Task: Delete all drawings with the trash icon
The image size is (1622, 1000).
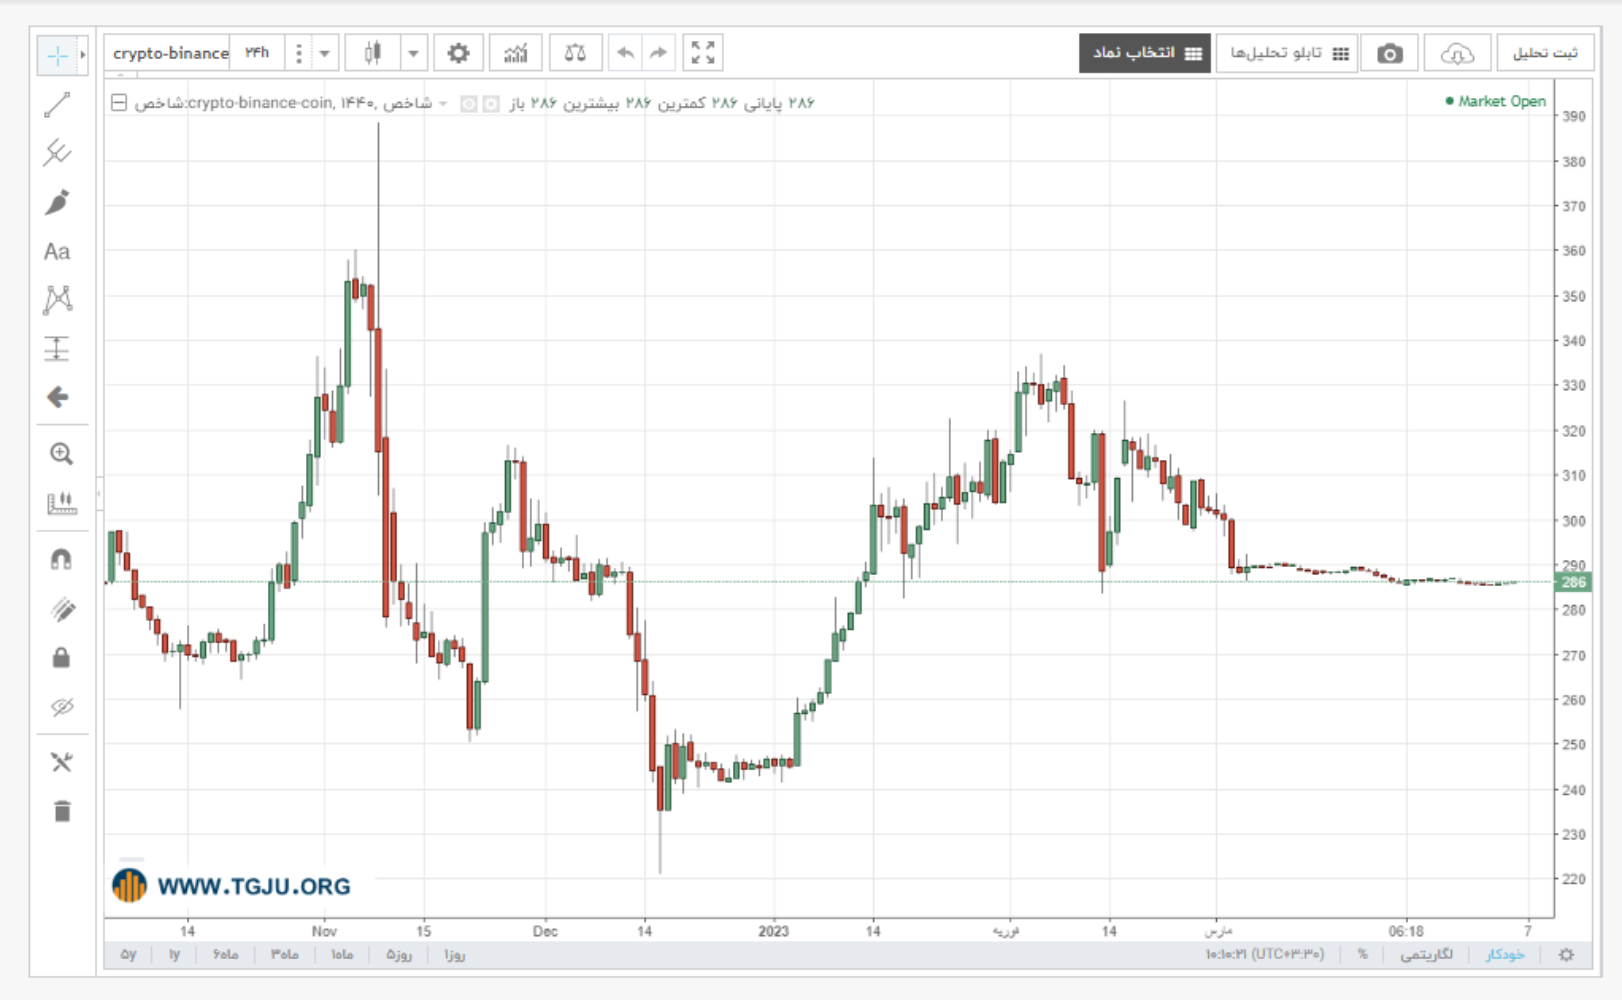Action: pos(62,811)
